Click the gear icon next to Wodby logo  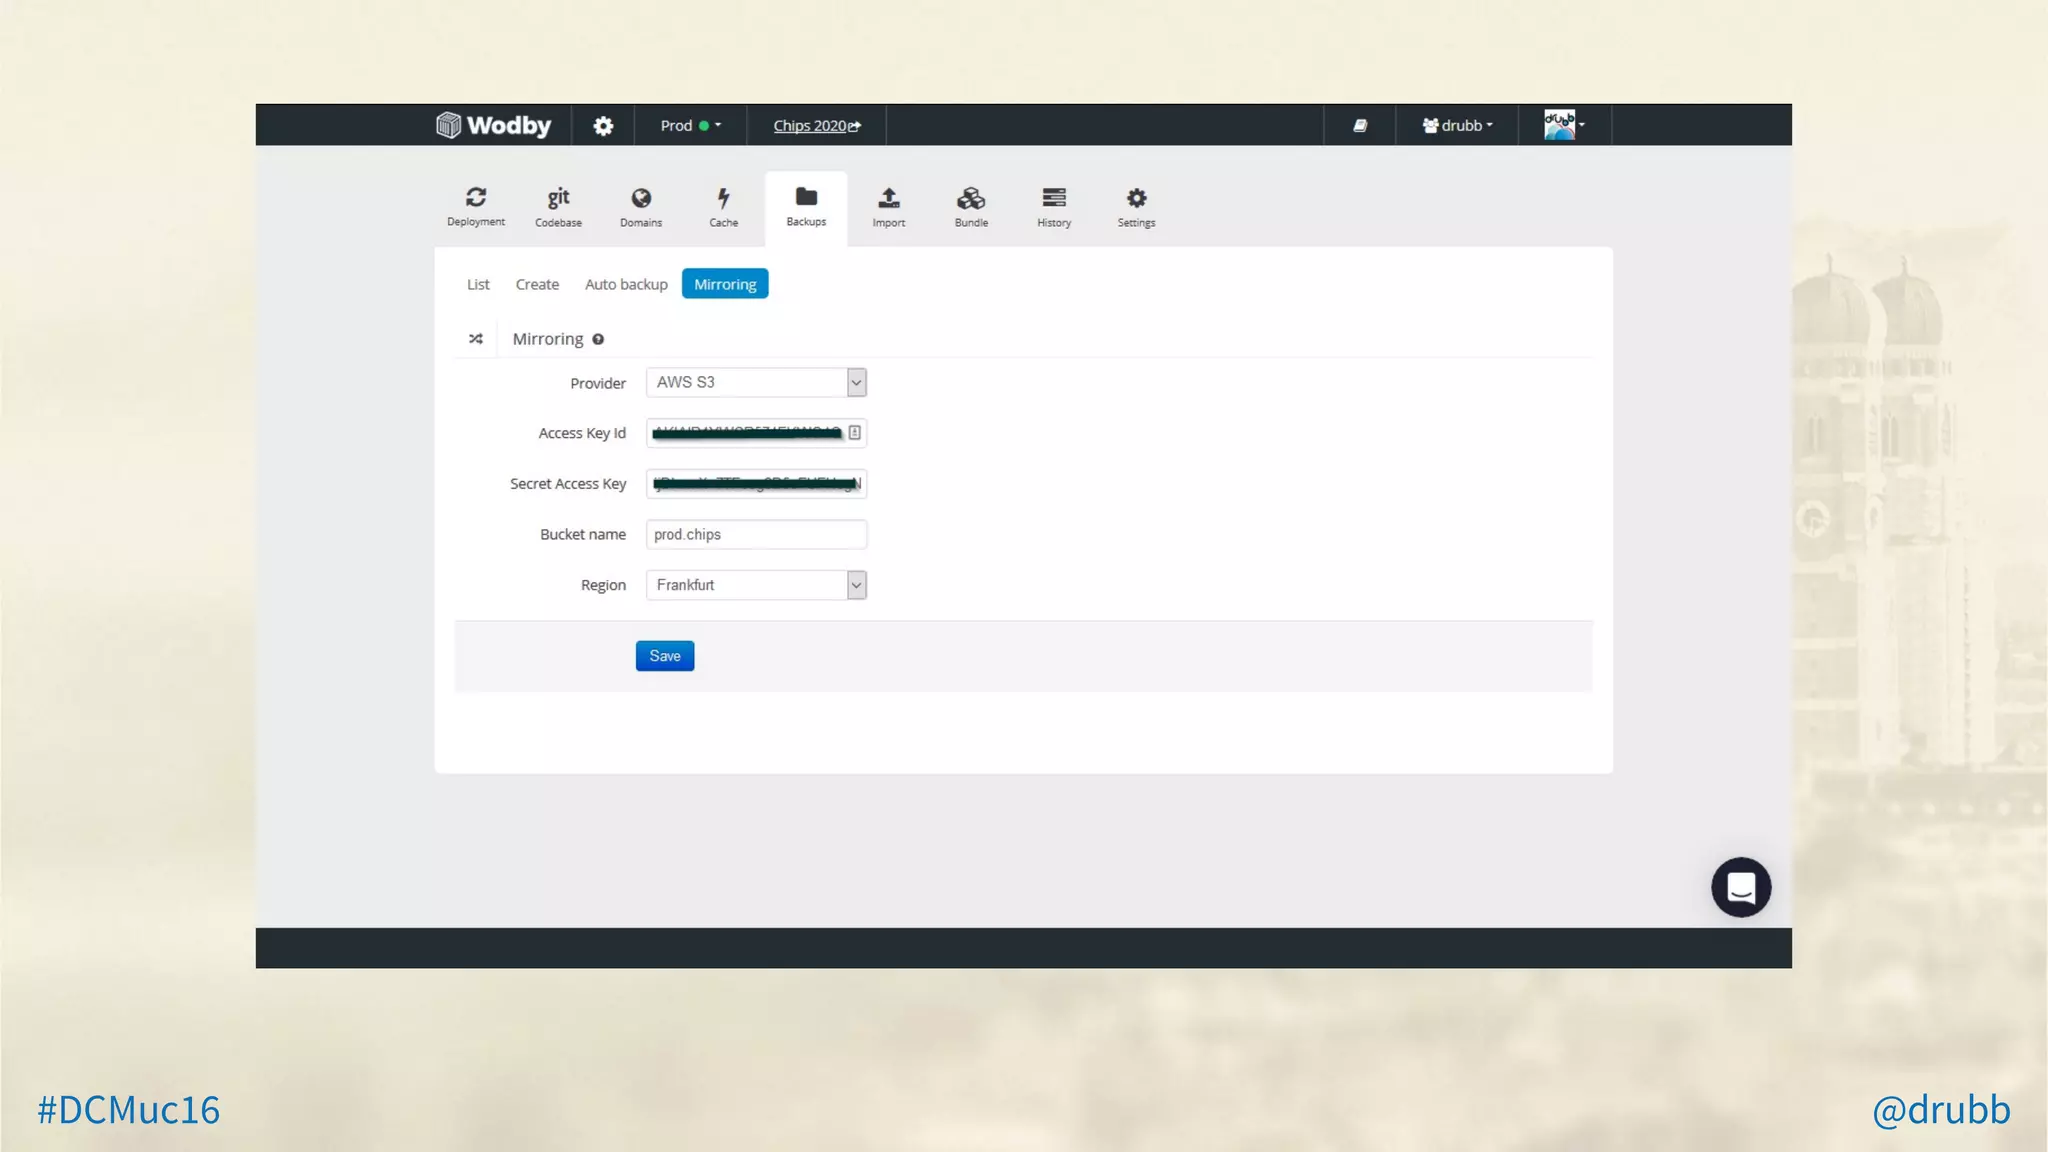pos(603,126)
